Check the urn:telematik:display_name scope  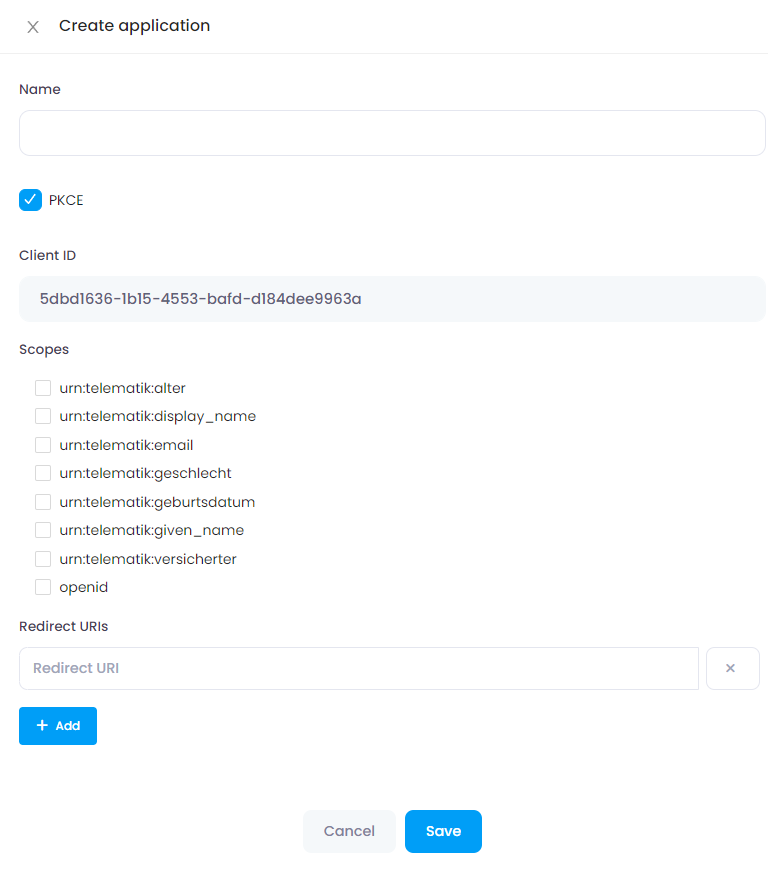(43, 416)
